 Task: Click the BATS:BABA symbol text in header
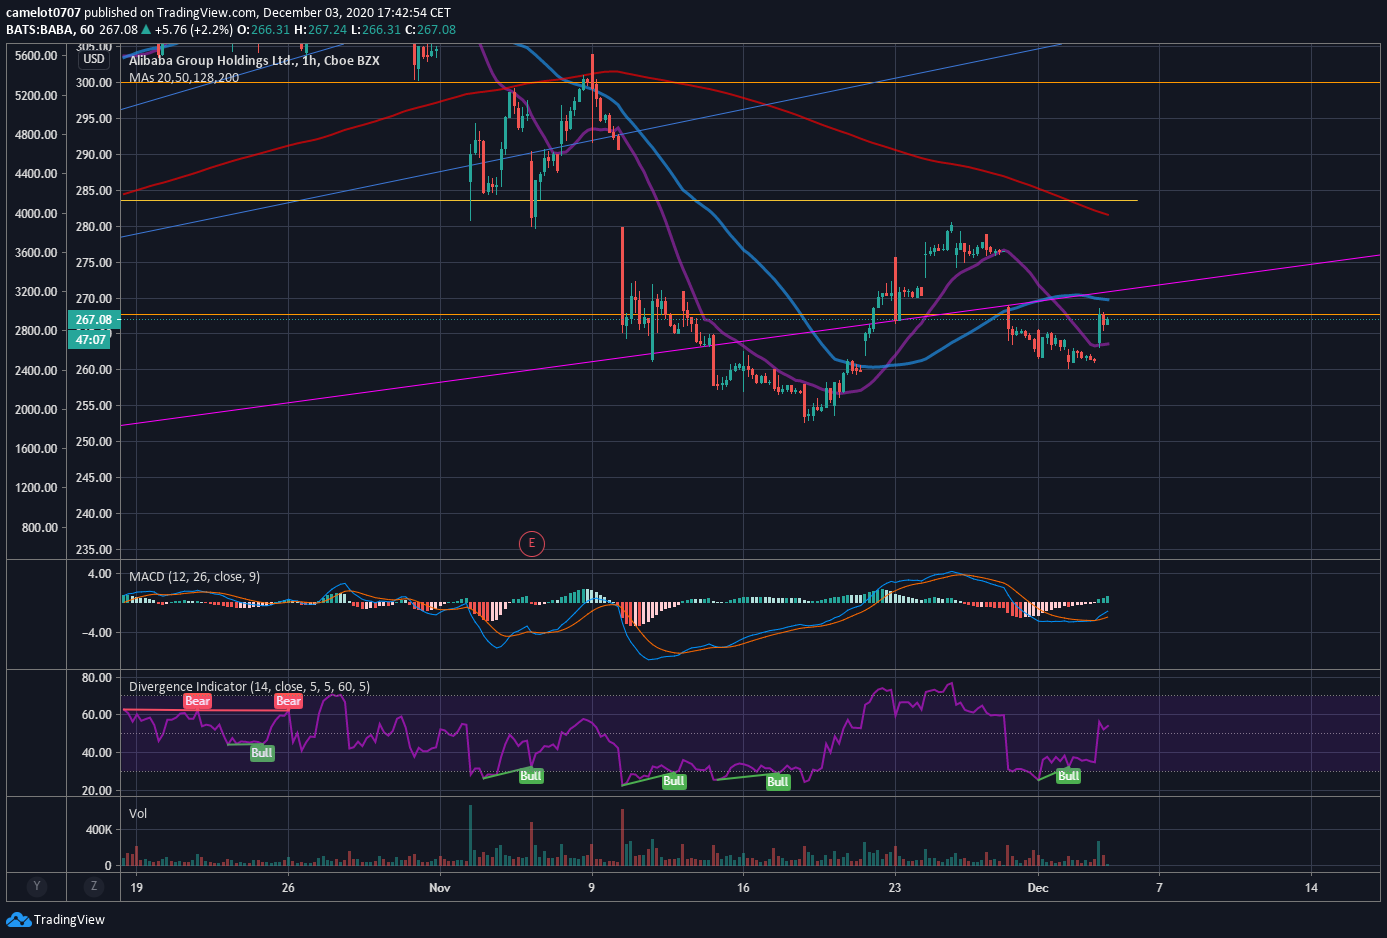40,30
